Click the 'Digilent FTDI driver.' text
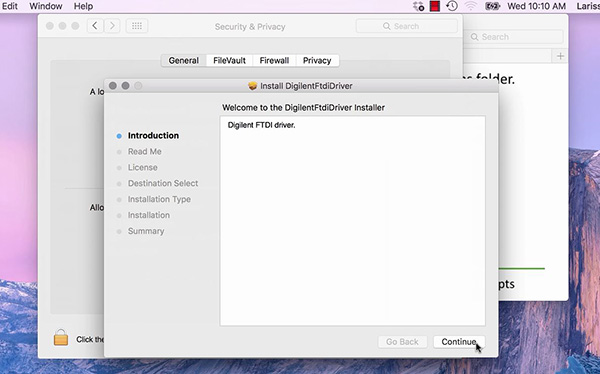Image resolution: width=600 pixels, height=374 pixels. coord(261,125)
